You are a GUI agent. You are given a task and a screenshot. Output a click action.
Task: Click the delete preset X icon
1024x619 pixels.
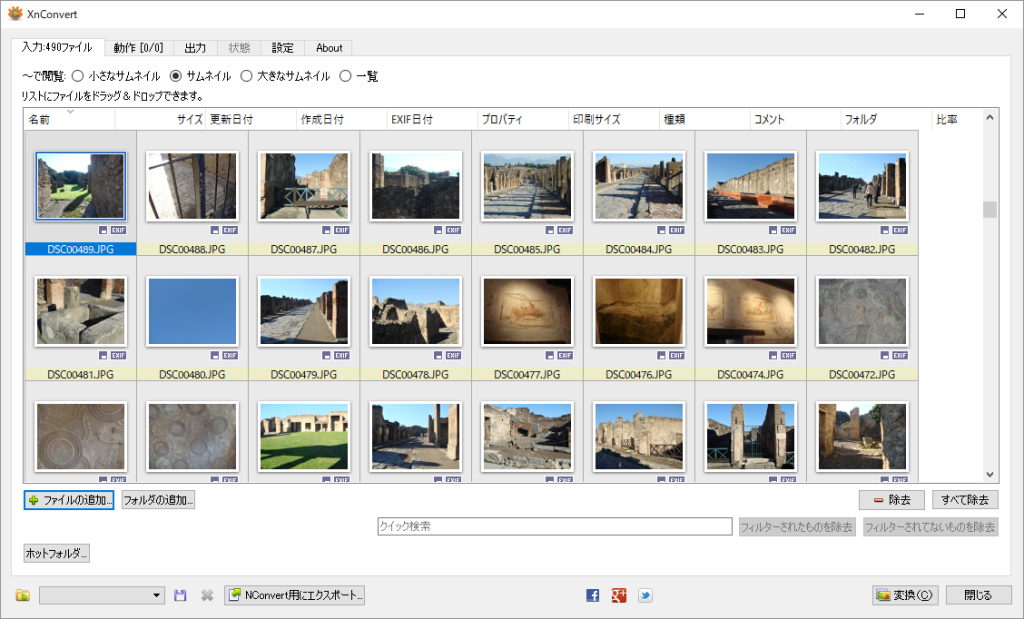point(207,596)
